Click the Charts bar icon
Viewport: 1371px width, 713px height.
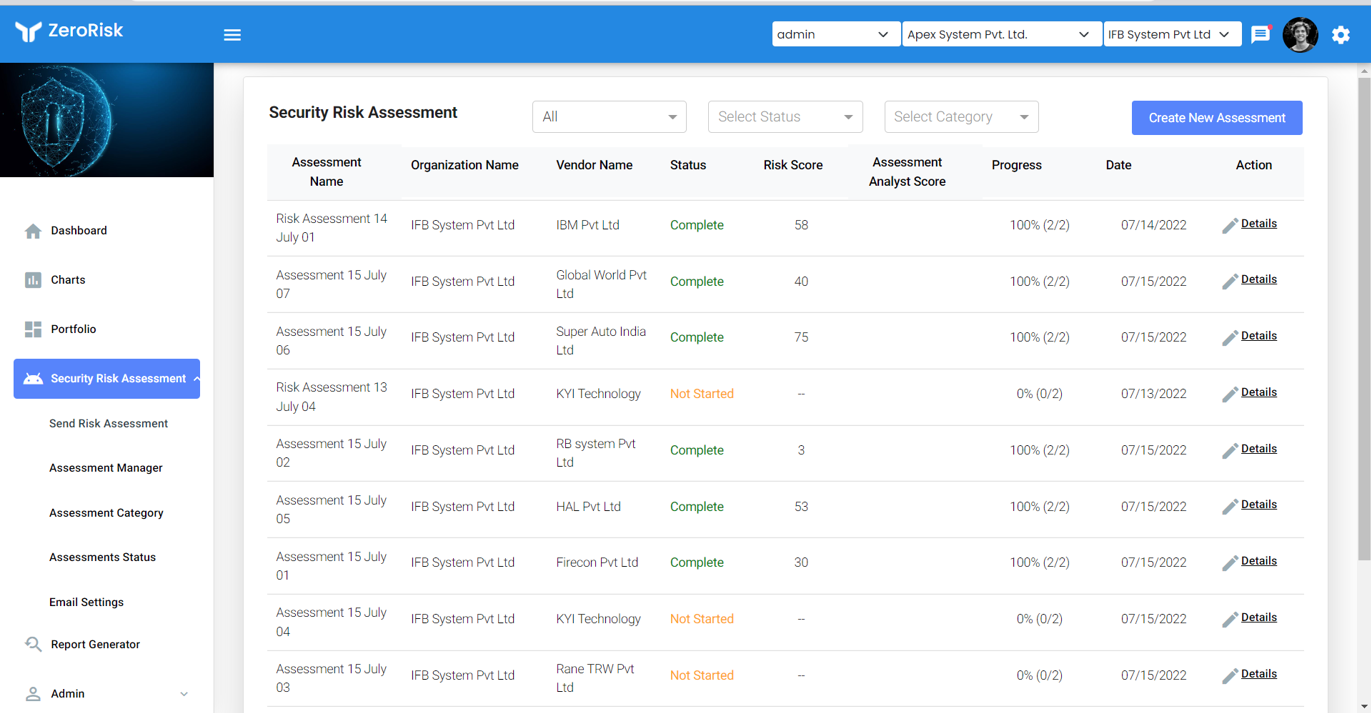pyautogui.click(x=33, y=280)
